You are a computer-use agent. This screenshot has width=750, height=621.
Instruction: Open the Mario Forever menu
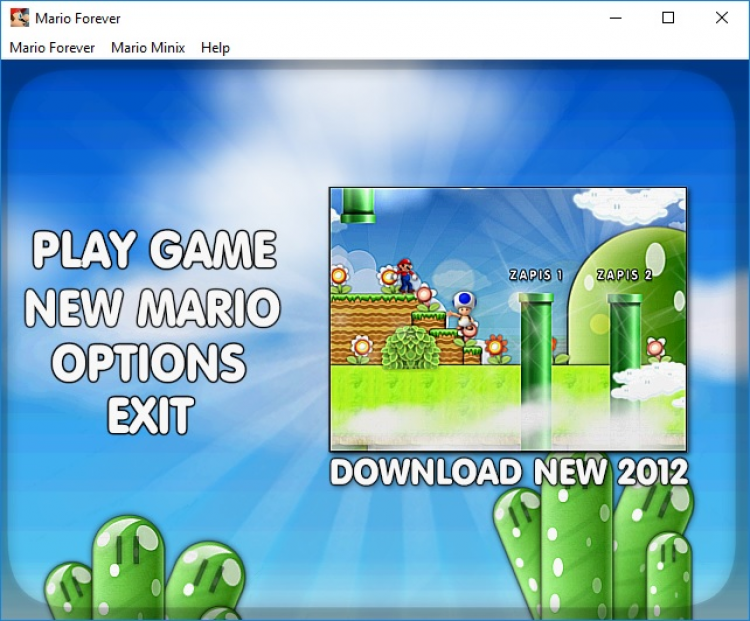pos(52,48)
